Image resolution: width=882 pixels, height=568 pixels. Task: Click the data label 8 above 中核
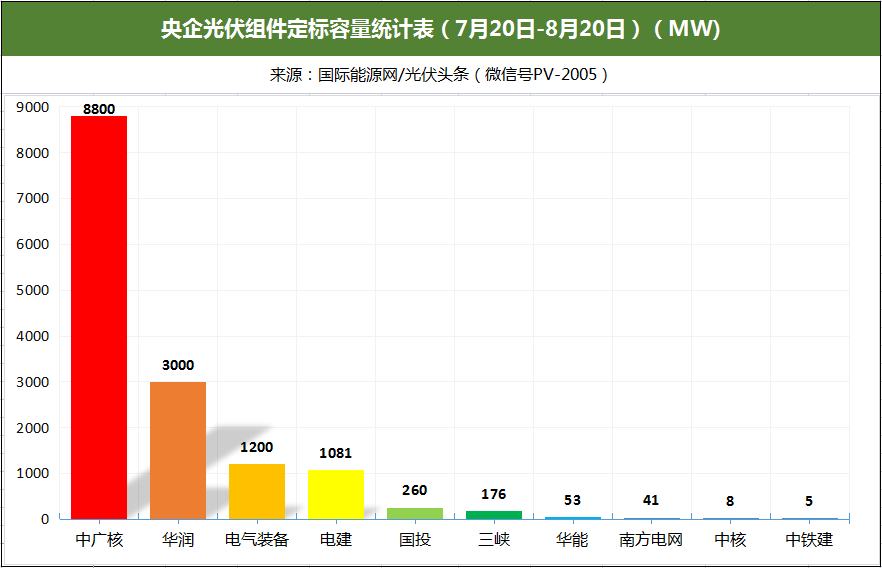[730, 501]
